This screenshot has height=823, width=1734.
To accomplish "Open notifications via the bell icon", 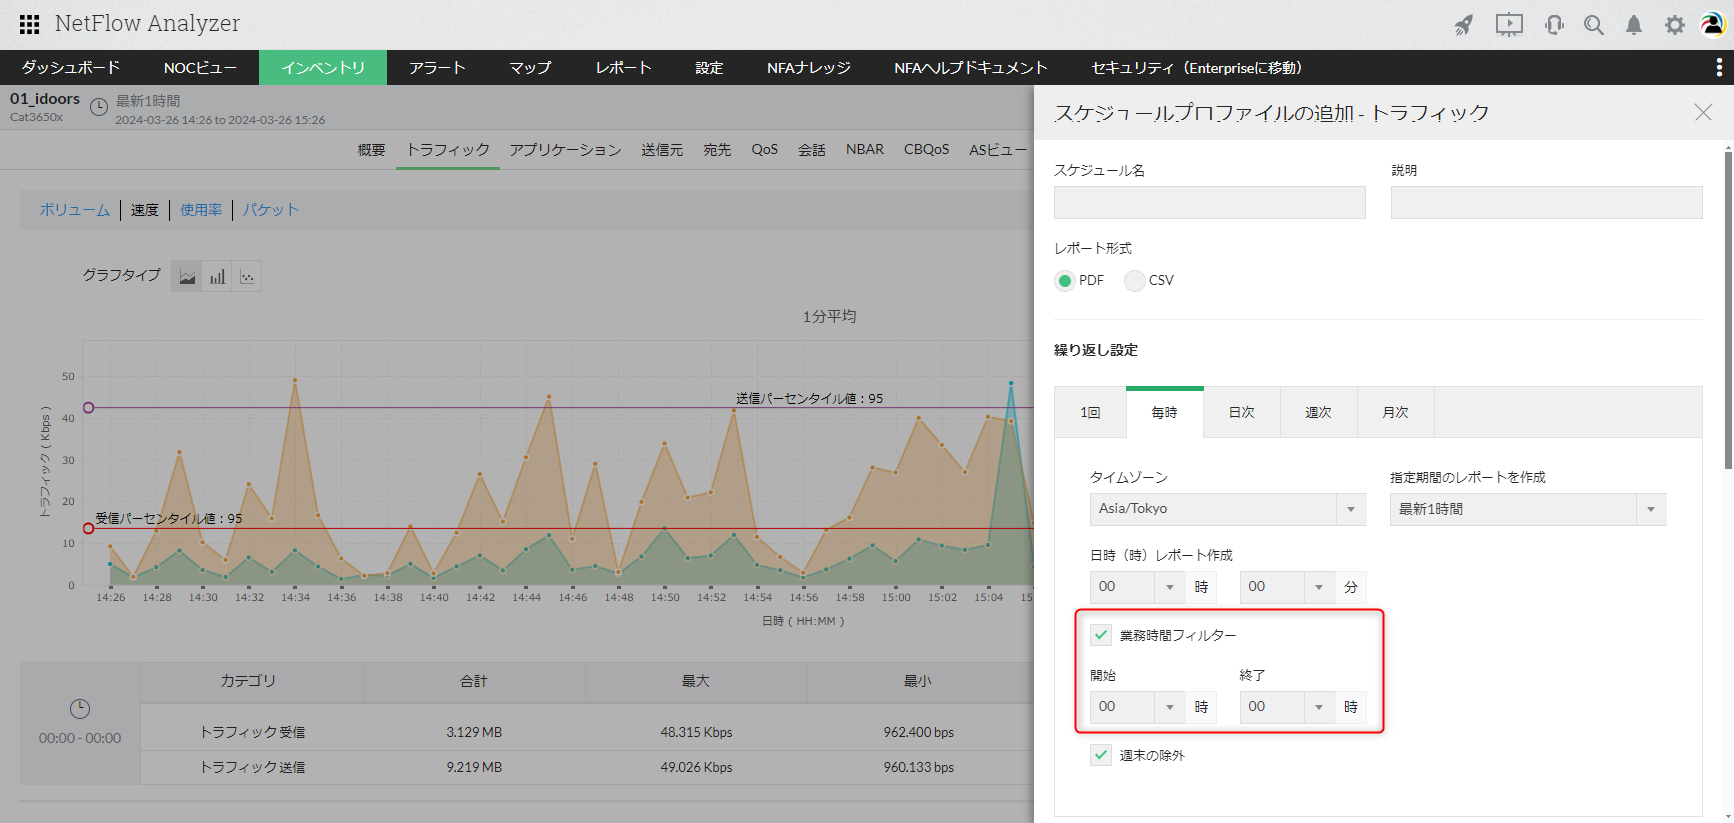I will pyautogui.click(x=1634, y=25).
